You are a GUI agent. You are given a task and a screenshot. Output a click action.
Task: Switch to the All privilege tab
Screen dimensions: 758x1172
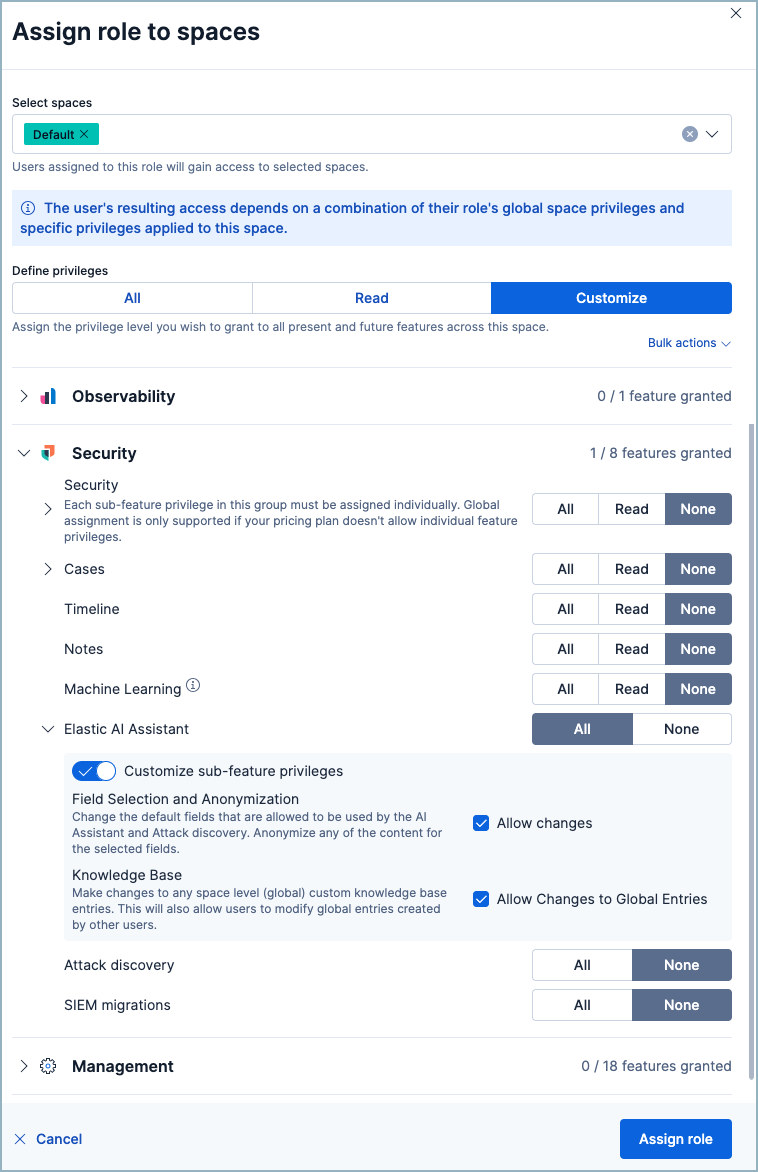(131, 298)
